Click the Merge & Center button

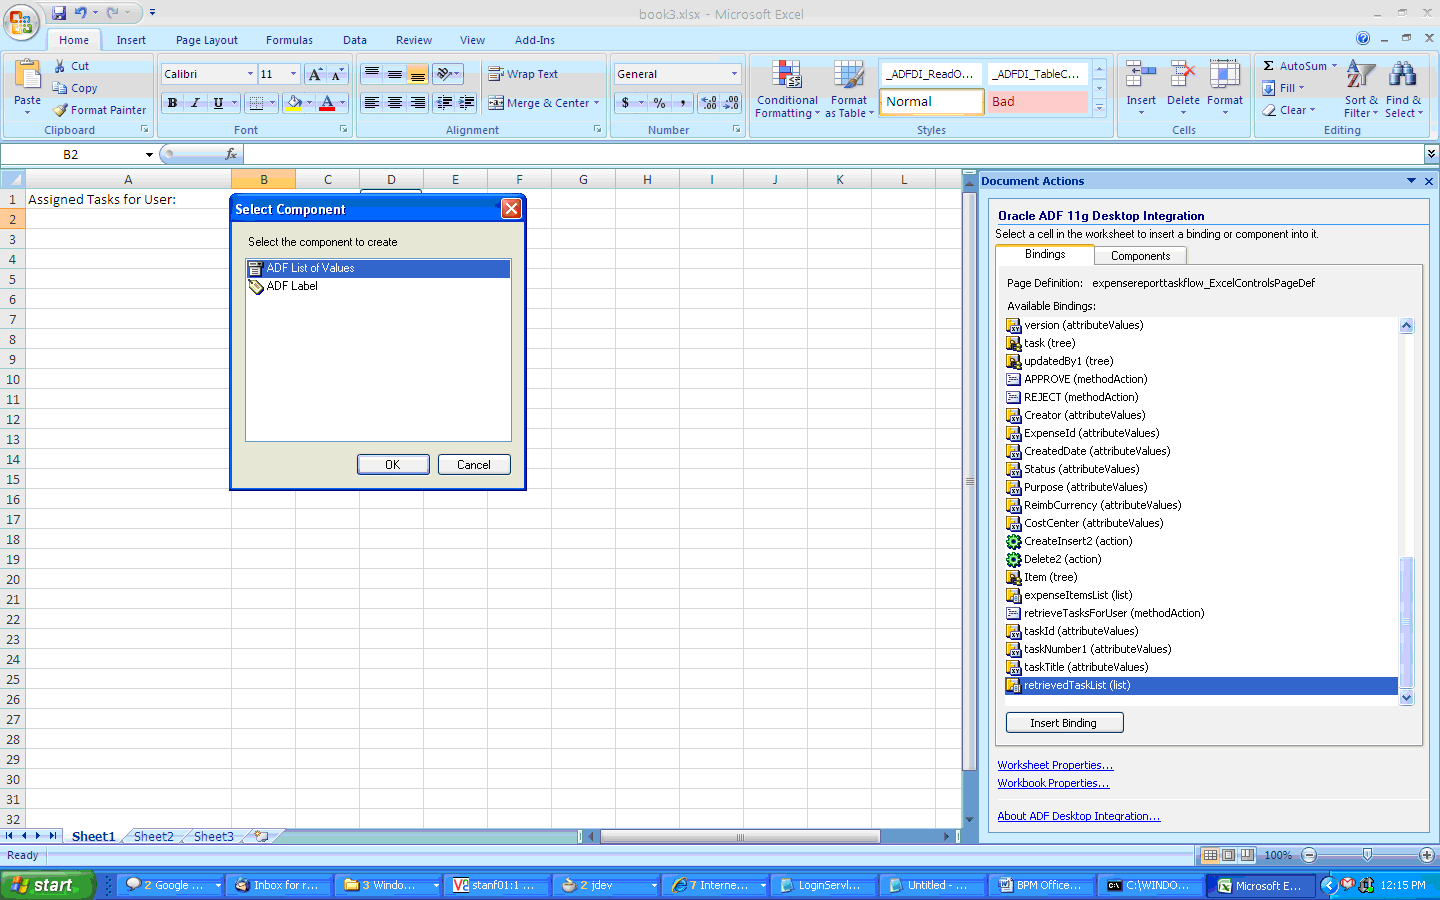544,103
